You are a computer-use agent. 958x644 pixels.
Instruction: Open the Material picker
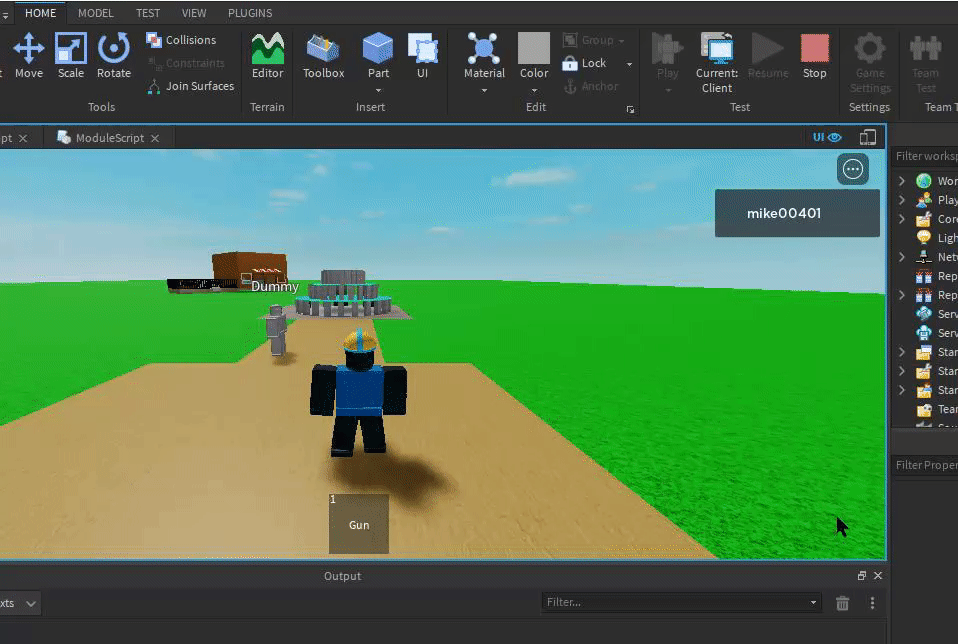484,56
